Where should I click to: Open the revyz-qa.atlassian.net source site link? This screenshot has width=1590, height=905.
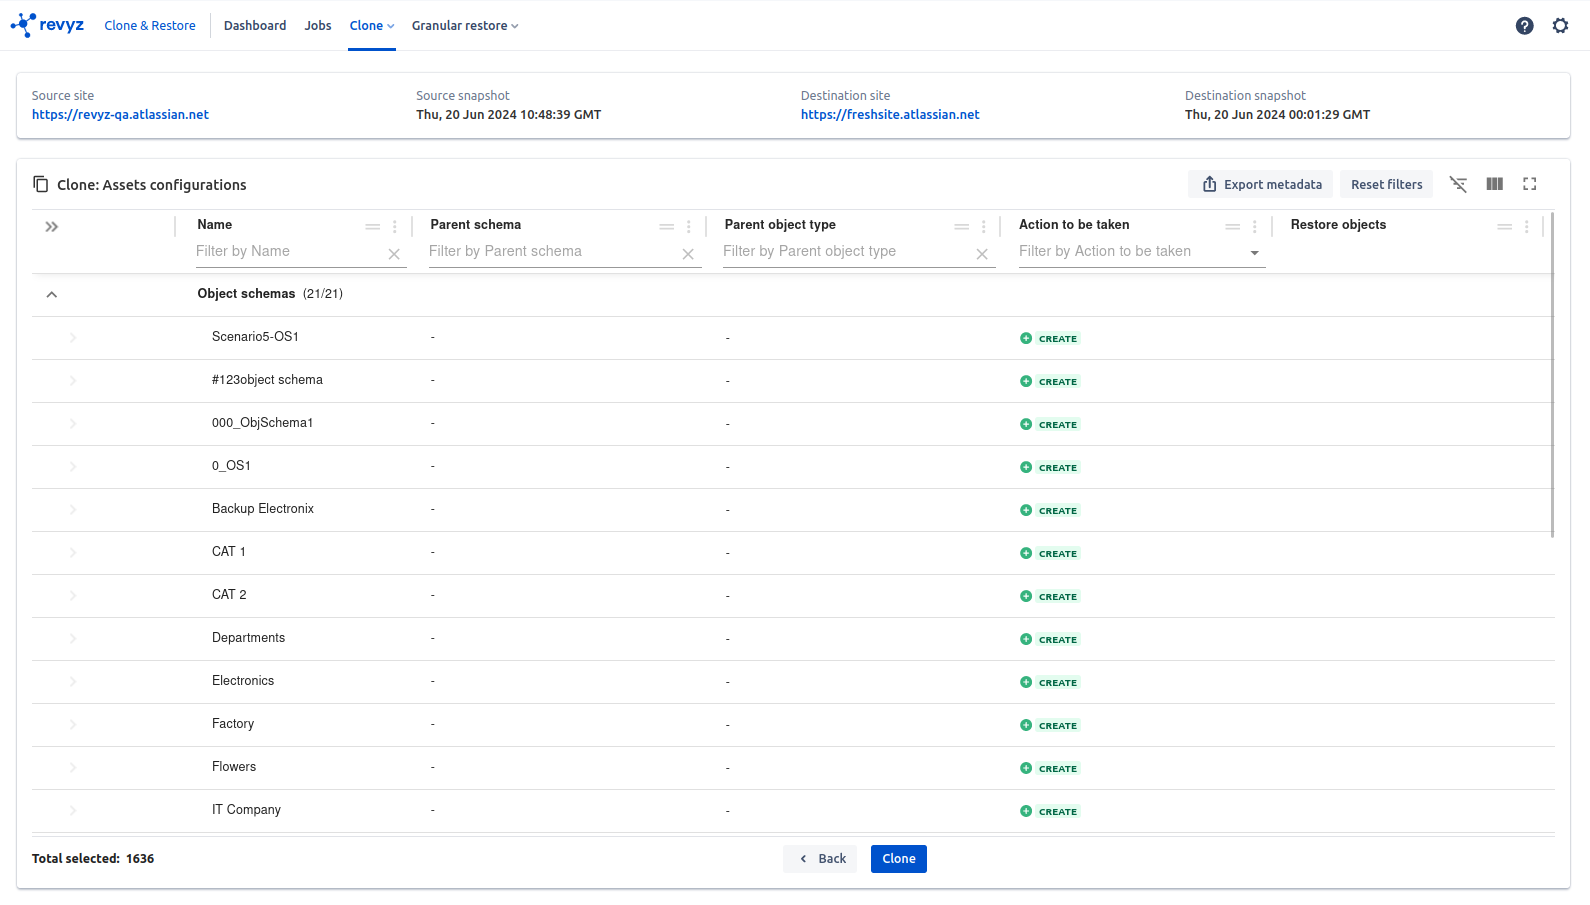120,115
